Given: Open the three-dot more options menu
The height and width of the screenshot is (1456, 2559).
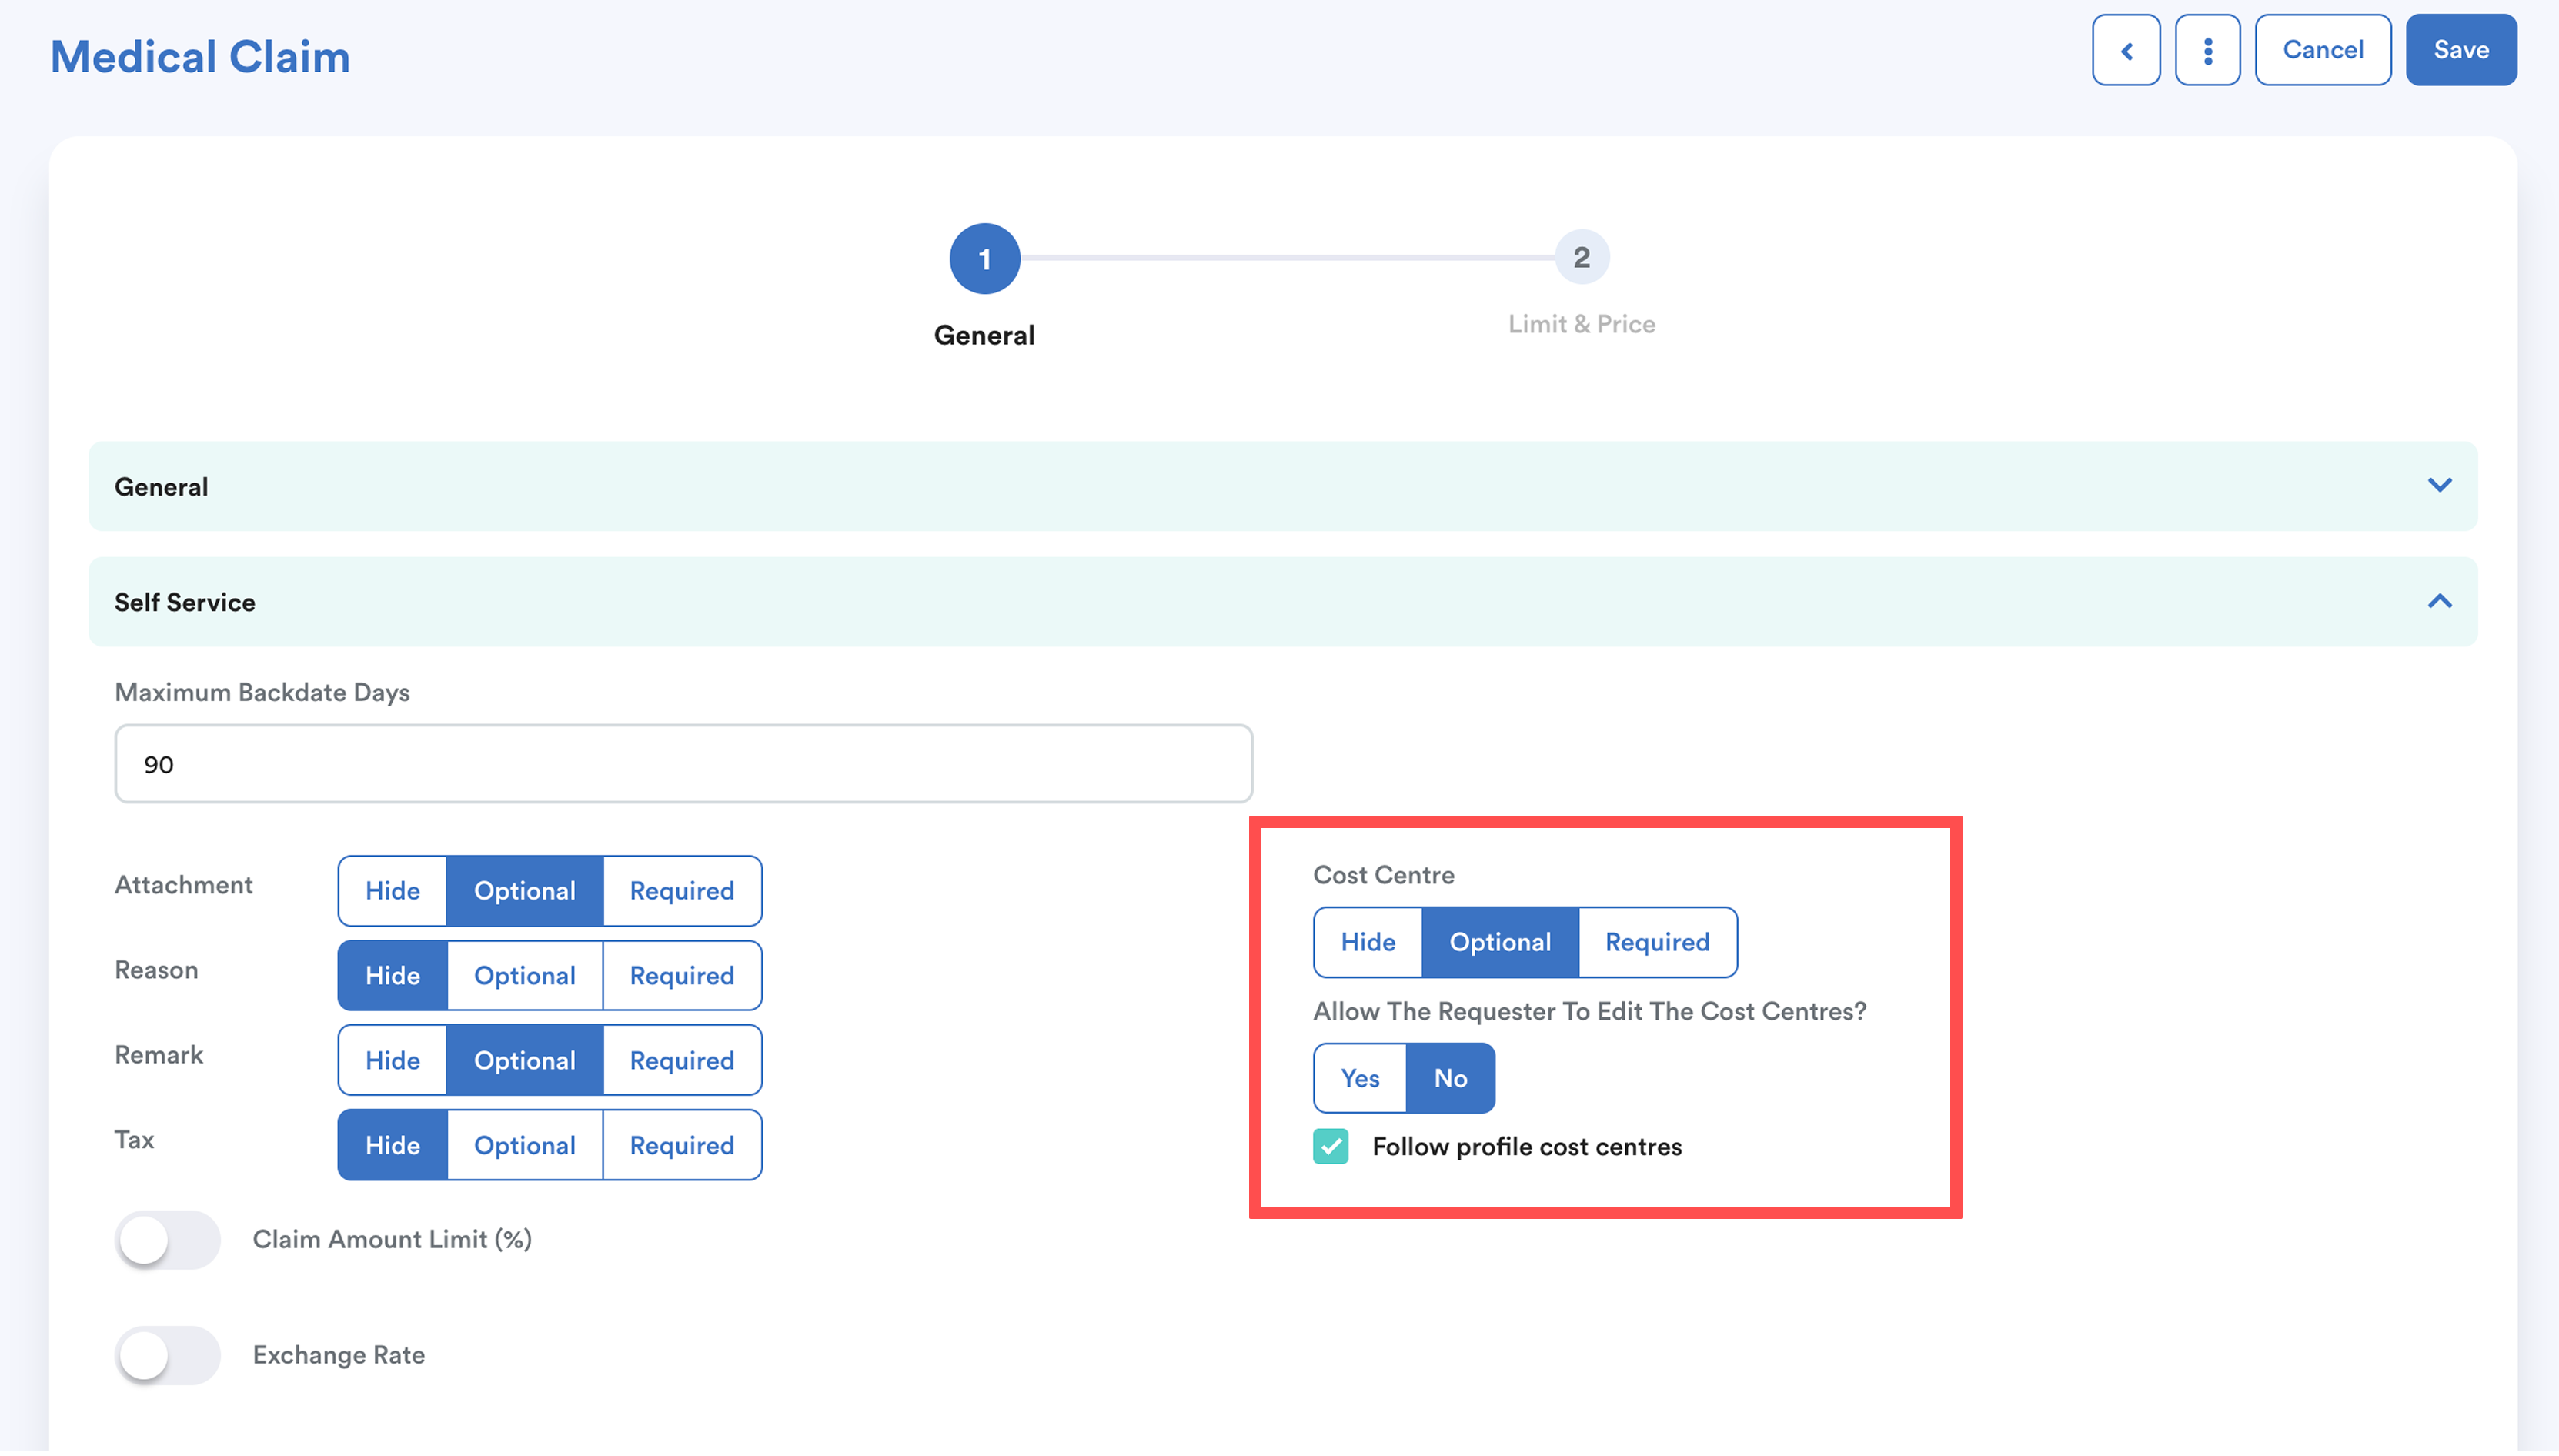Looking at the screenshot, I should [x=2207, y=50].
